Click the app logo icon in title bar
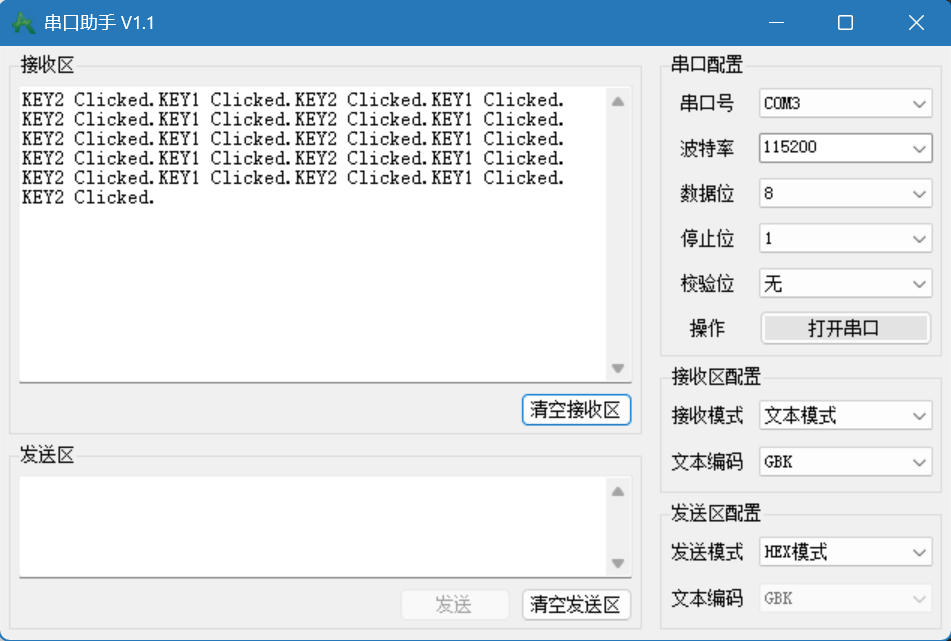Image resolution: width=951 pixels, height=641 pixels. 24,23
